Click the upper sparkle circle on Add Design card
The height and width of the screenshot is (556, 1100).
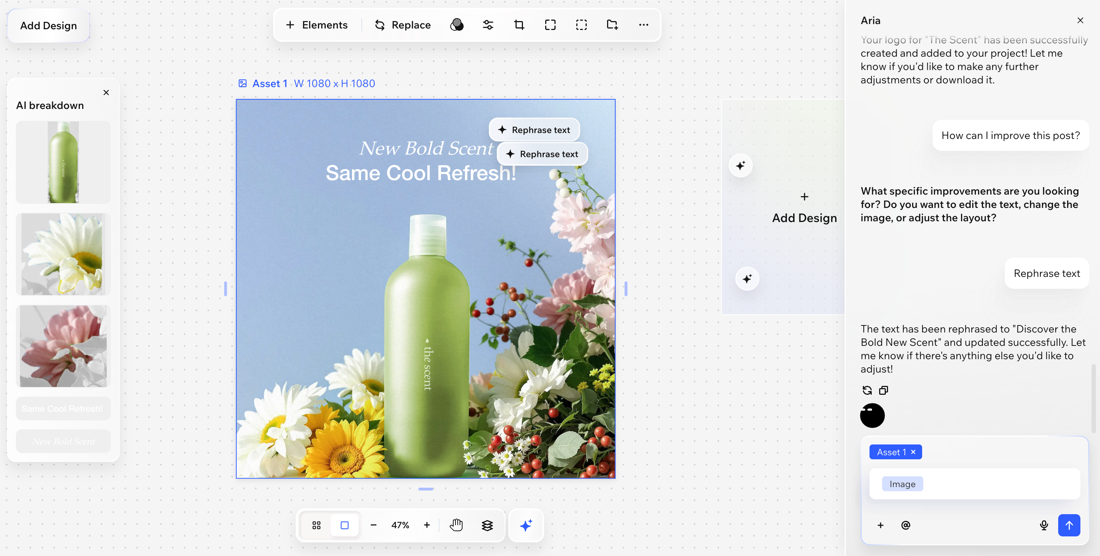click(740, 165)
